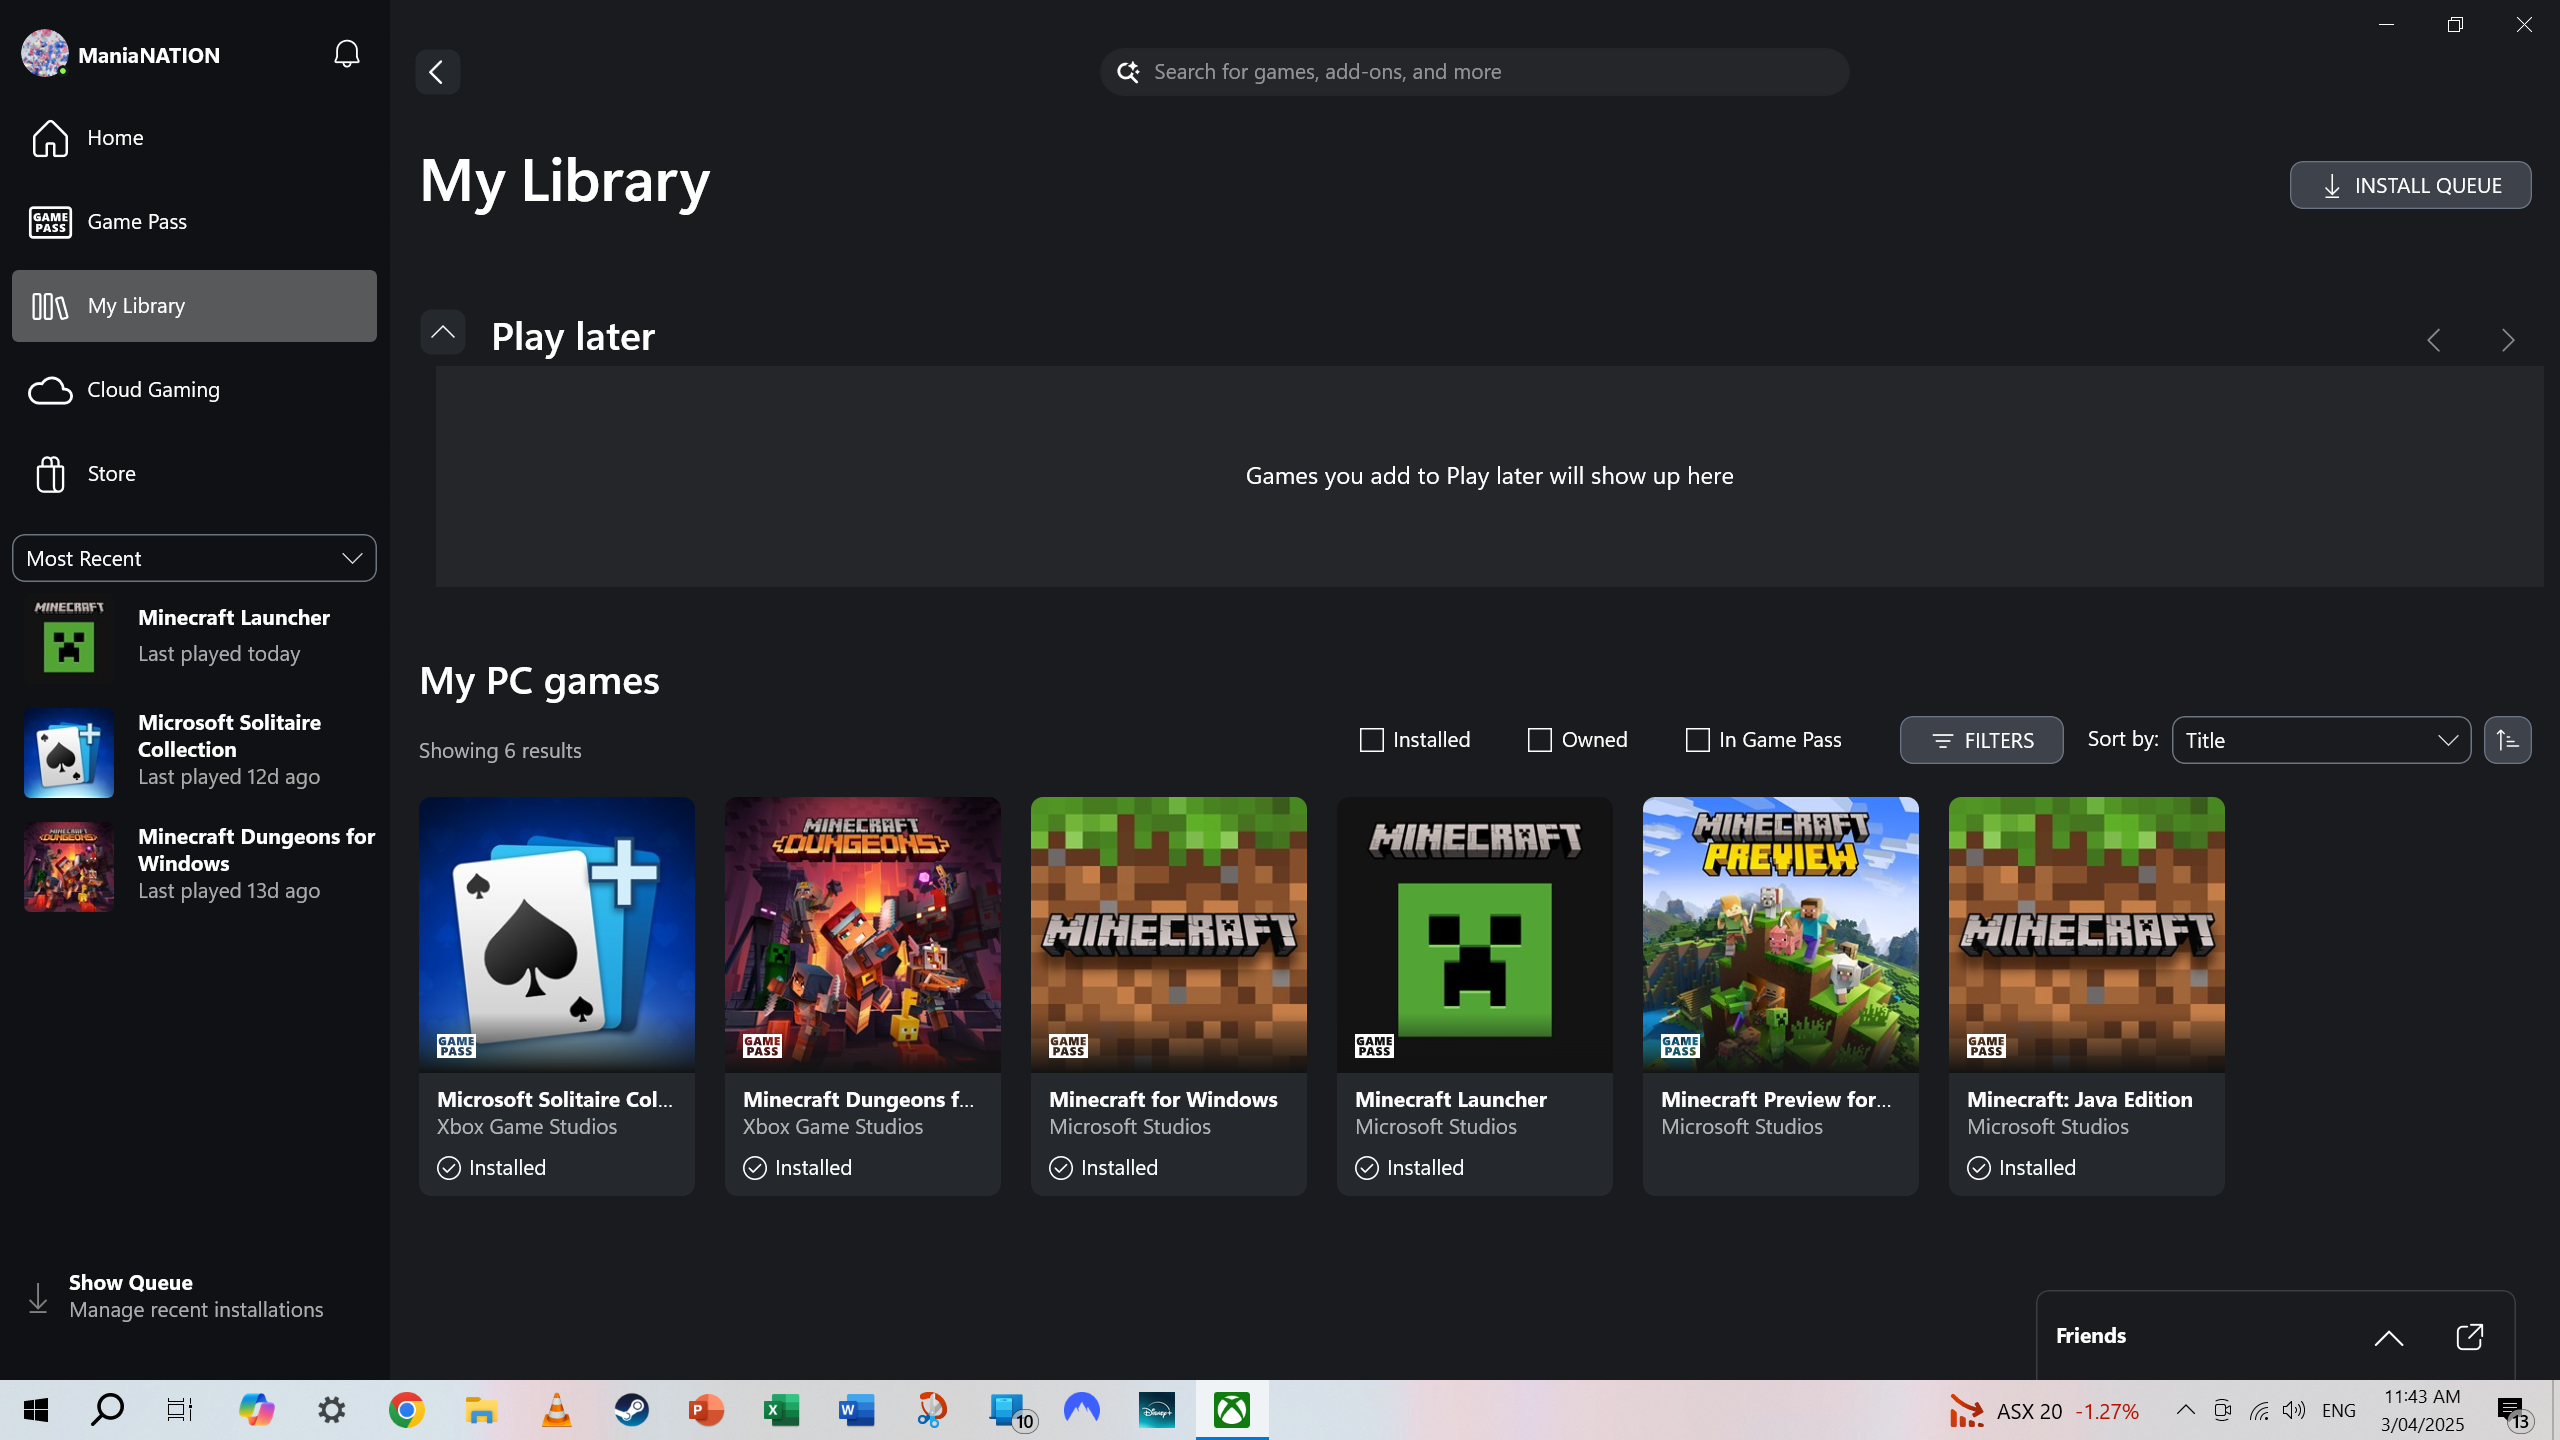Click the ManiaNATION profile avatar
2560x1440 pixels.
click(x=45, y=54)
